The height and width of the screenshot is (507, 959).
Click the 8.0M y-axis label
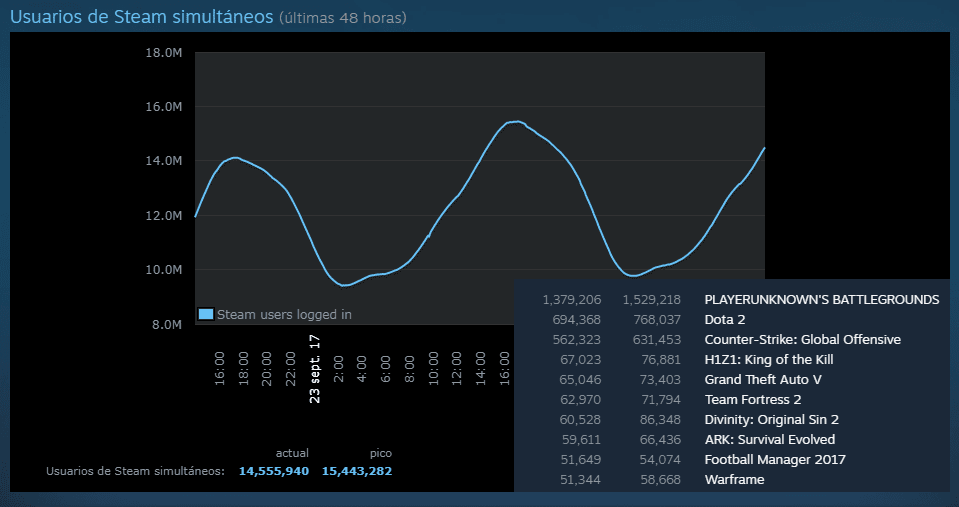point(166,325)
